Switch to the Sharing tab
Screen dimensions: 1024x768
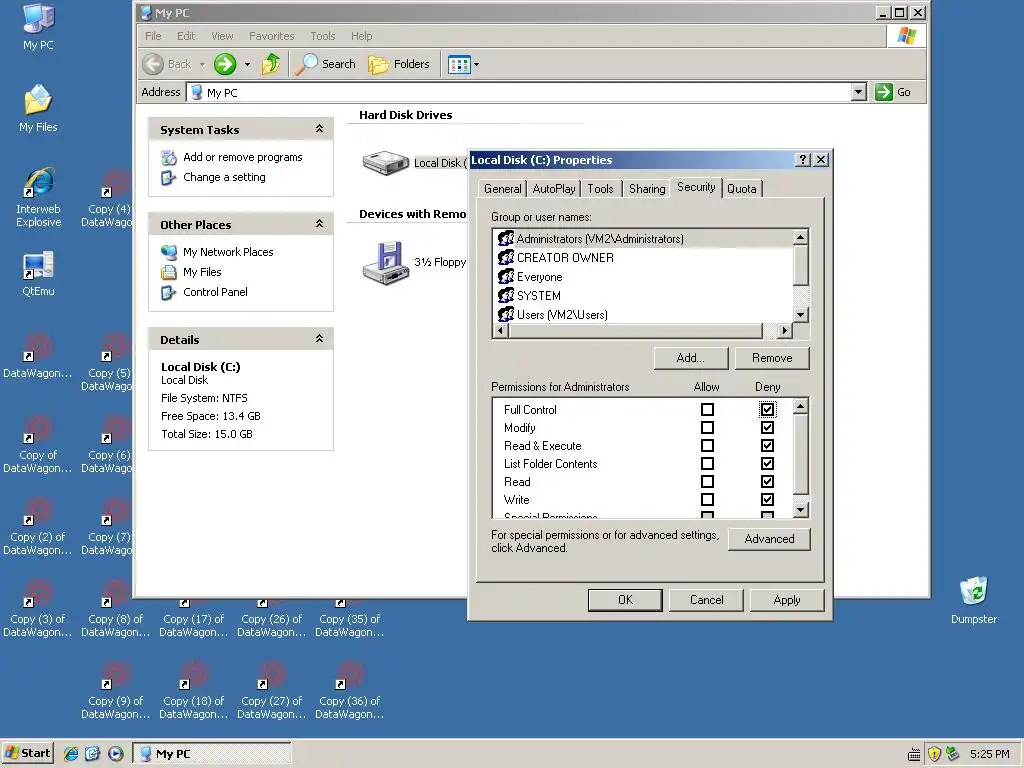coord(647,189)
